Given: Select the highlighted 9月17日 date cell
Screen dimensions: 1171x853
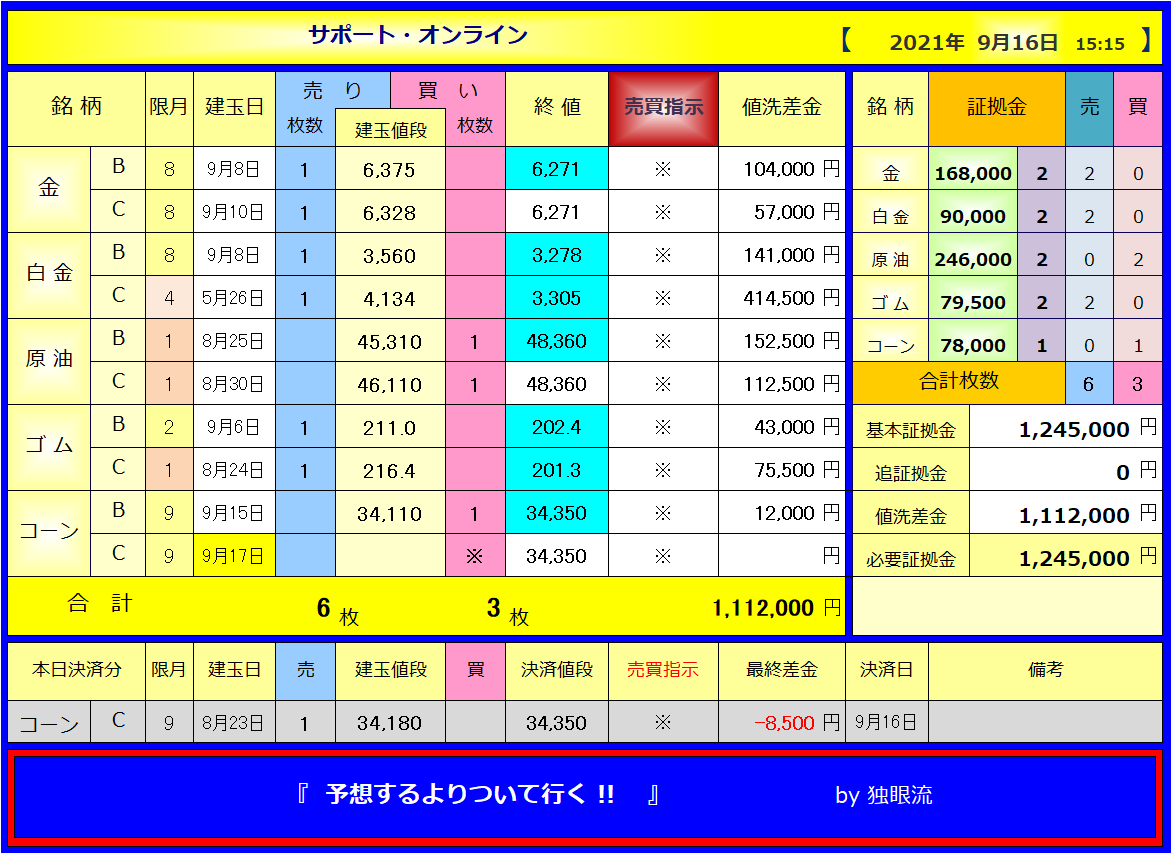Looking at the screenshot, I should click(x=234, y=556).
